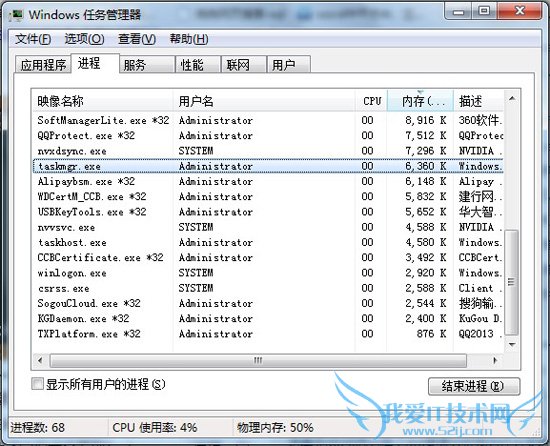Sort by 用户名 column header
This screenshot has height=446, width=550.
coord(264,101)
